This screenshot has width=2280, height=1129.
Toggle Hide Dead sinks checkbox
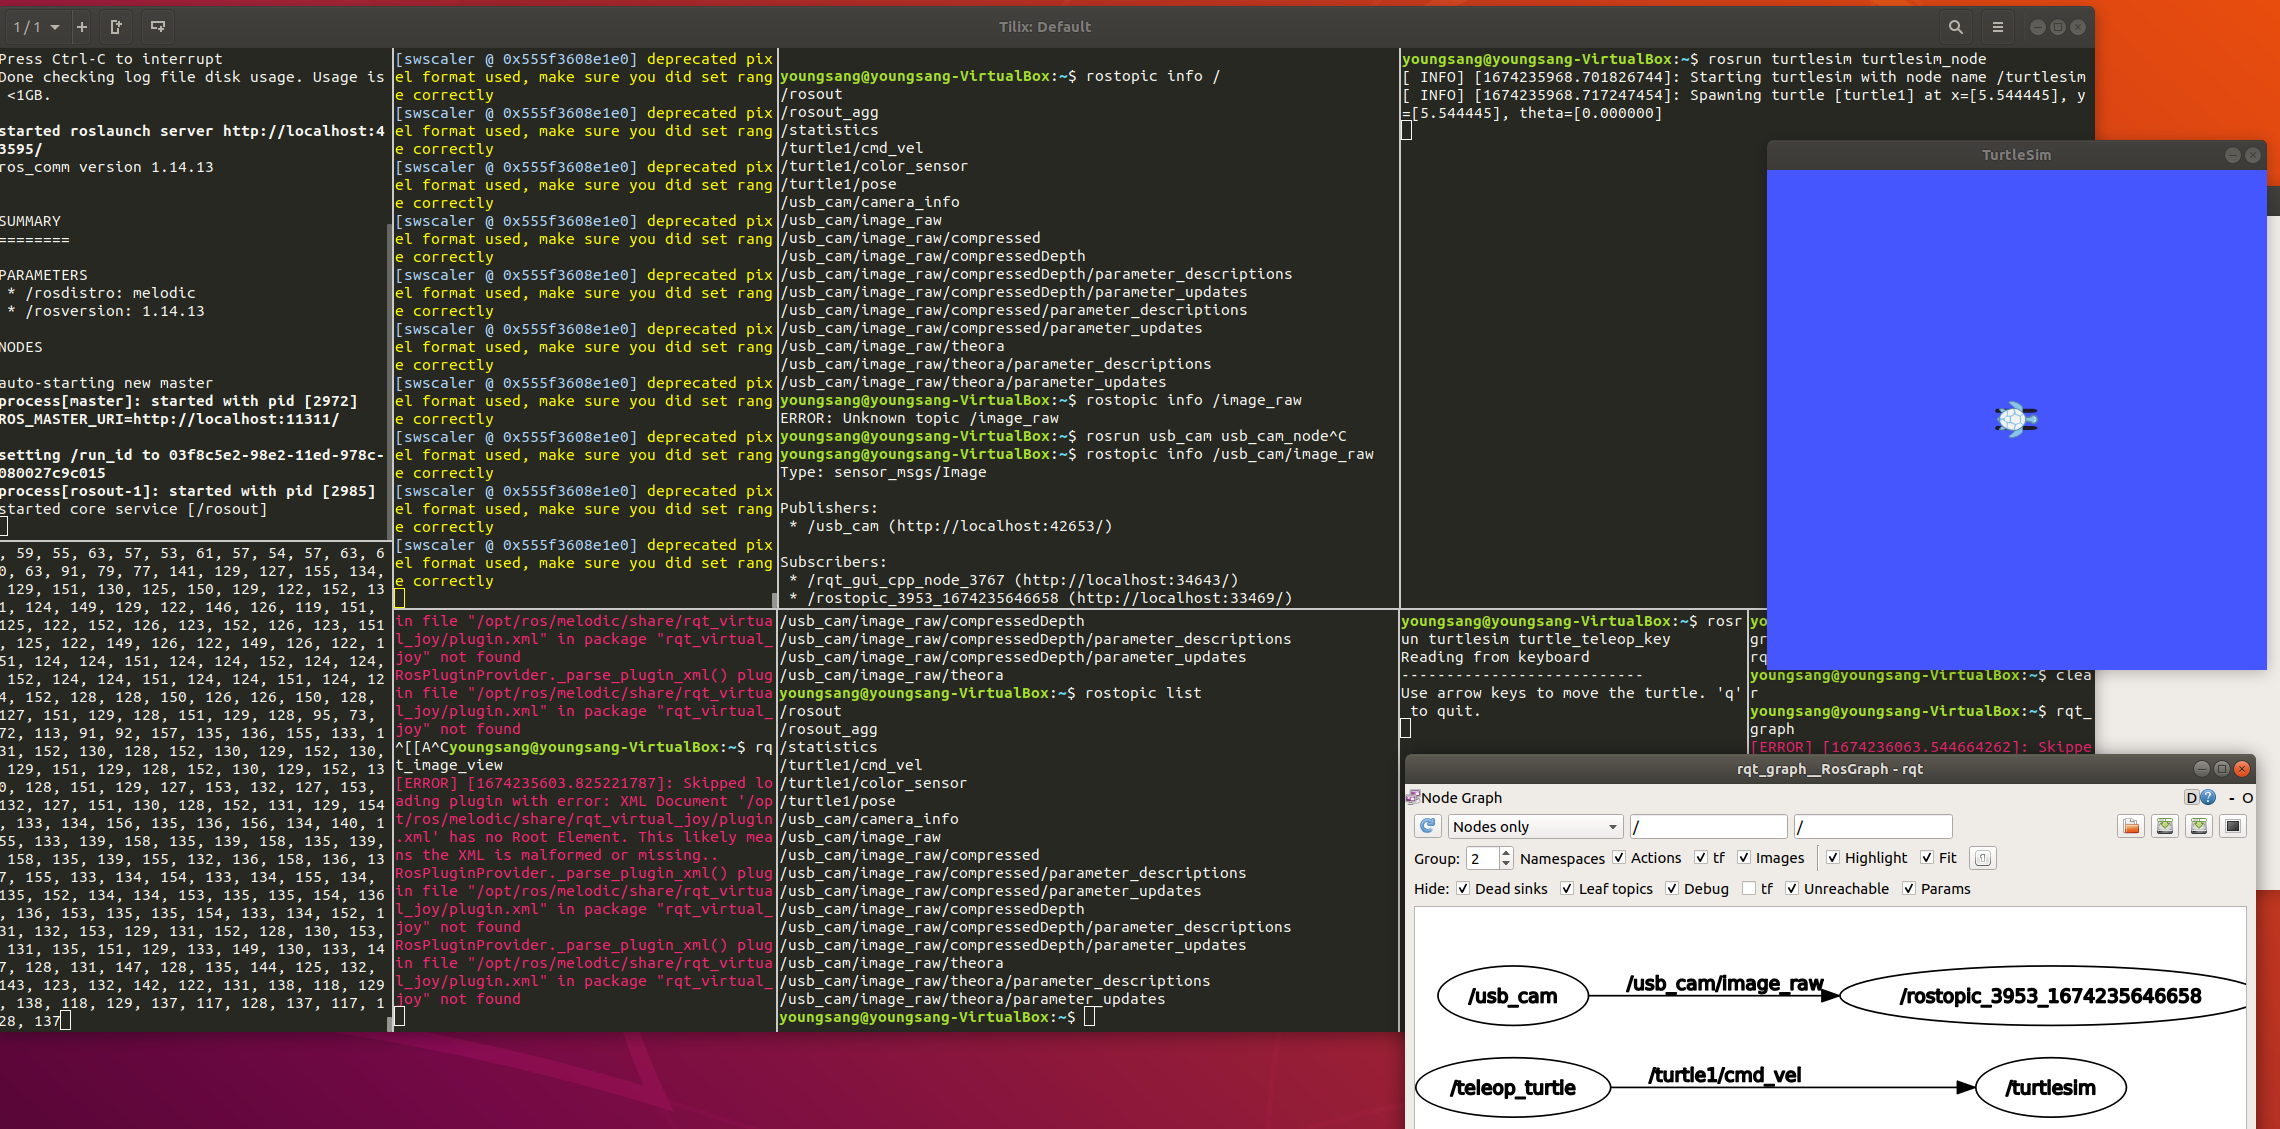1463,889
